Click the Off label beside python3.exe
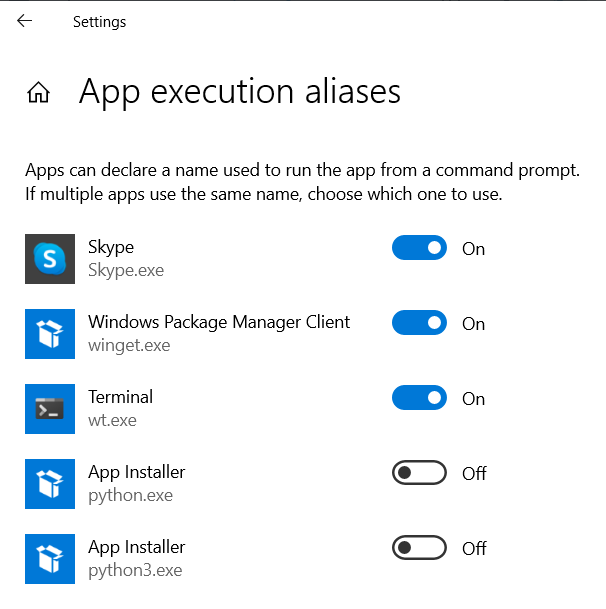The width and height of the screenshot is (606, 609). point(474,549)
